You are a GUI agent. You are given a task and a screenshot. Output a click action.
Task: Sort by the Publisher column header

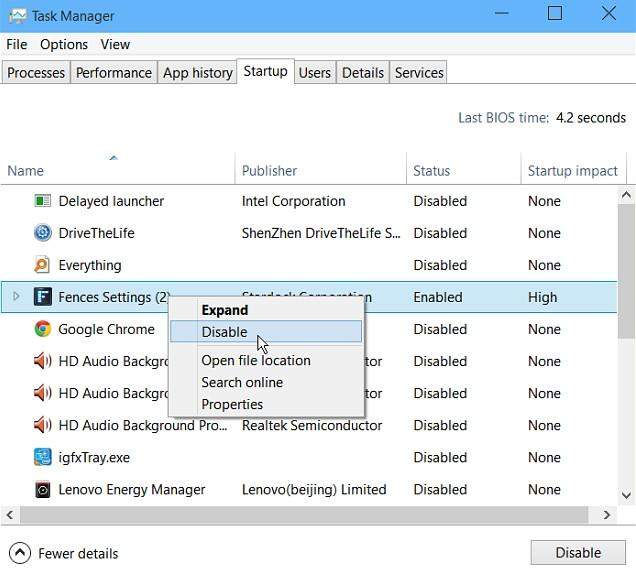(320, 170)
